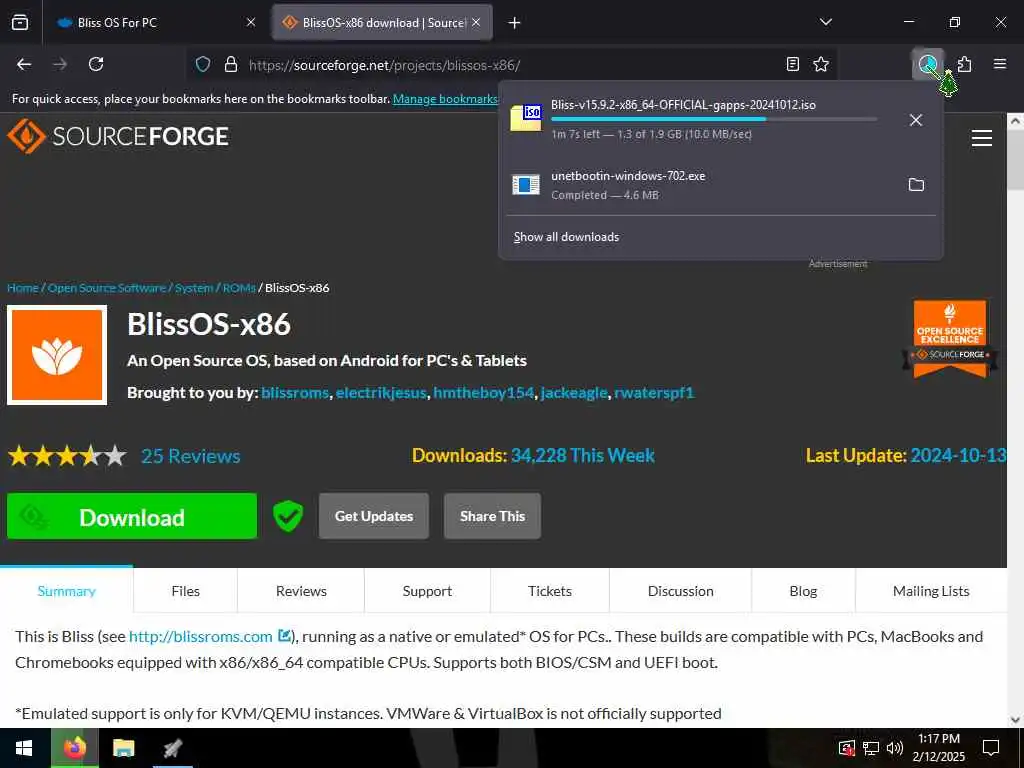
Task: Go back with the browser back arrow
Action: click(24, 64)
